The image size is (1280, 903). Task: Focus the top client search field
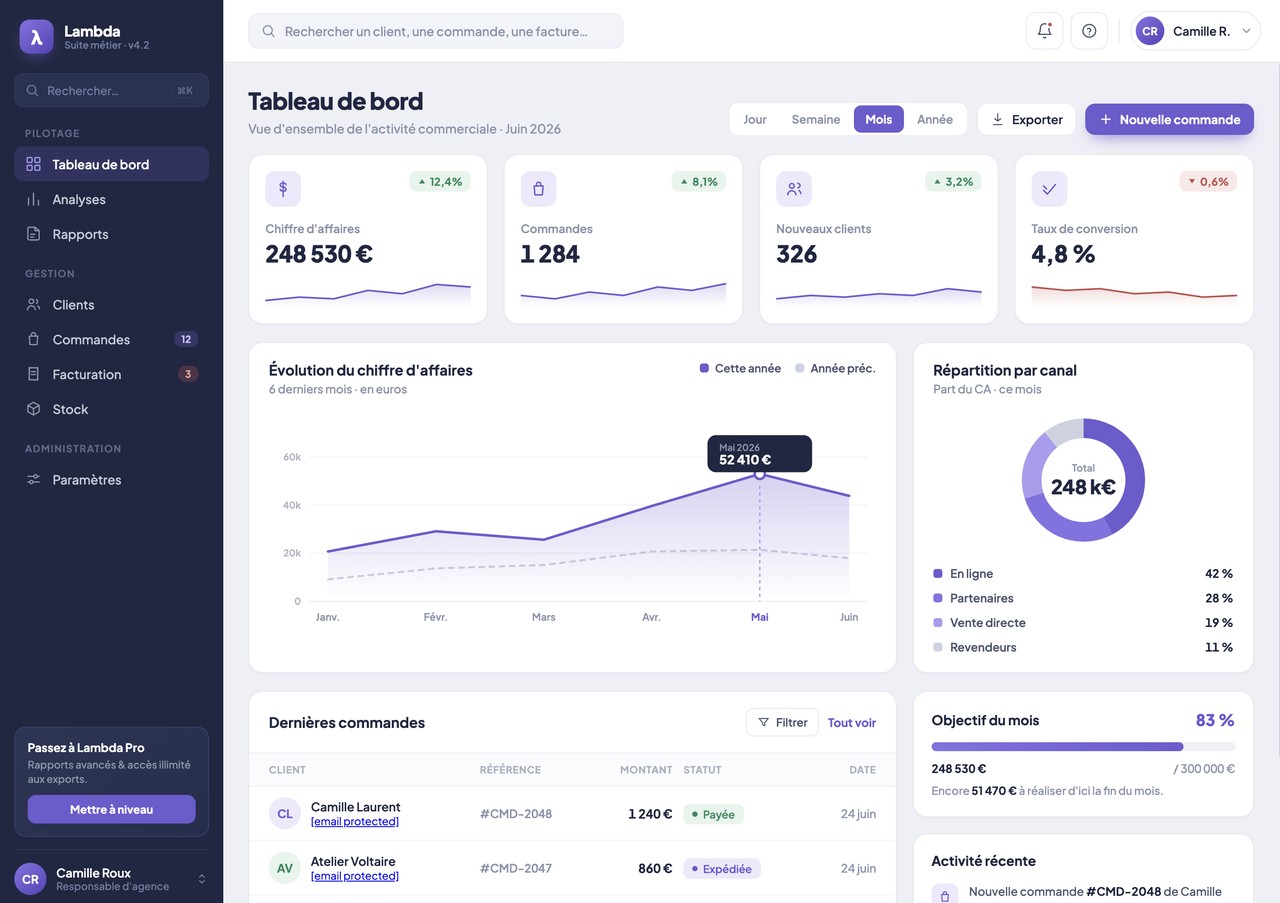[436, 31]
